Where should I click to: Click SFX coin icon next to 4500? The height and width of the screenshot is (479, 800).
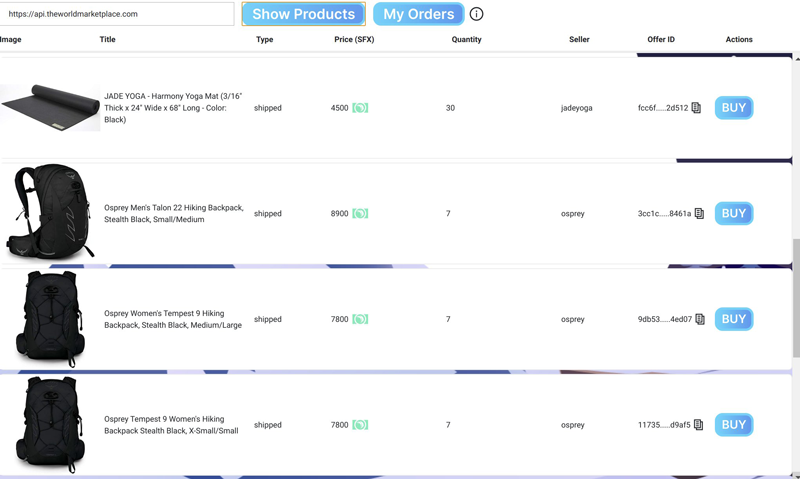(x=360, y=108)
